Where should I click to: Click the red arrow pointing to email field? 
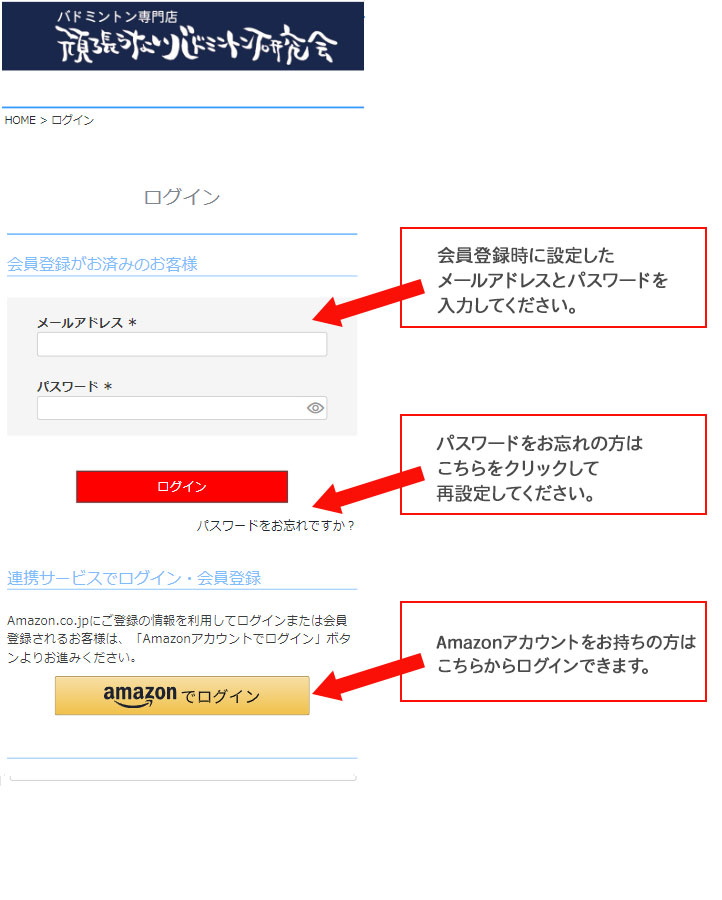coord(368,303)
